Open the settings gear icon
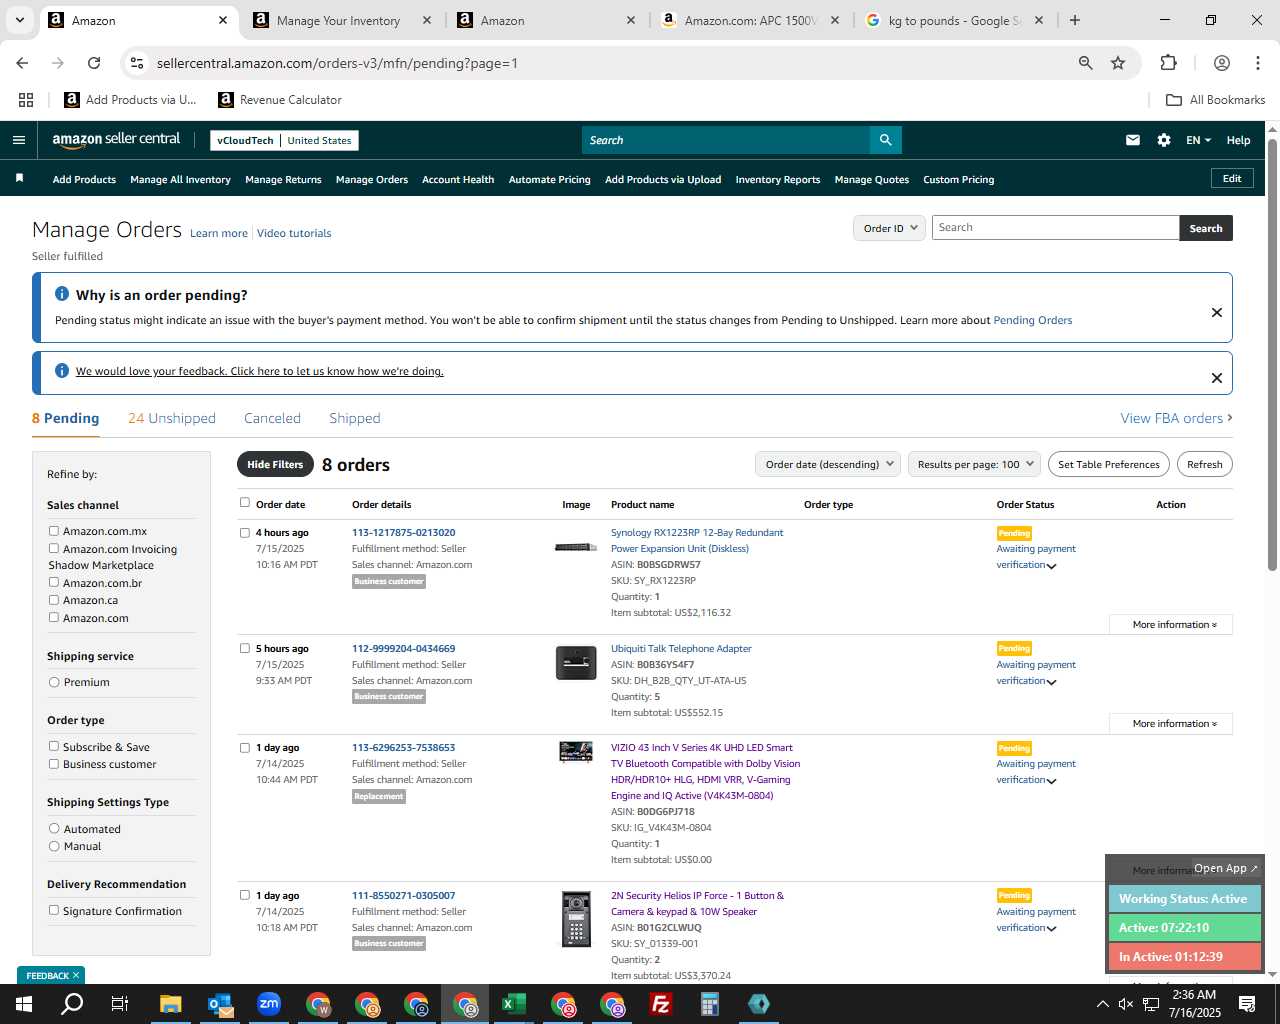This screenshot has height=1024, width=1280. point(1164,140)
